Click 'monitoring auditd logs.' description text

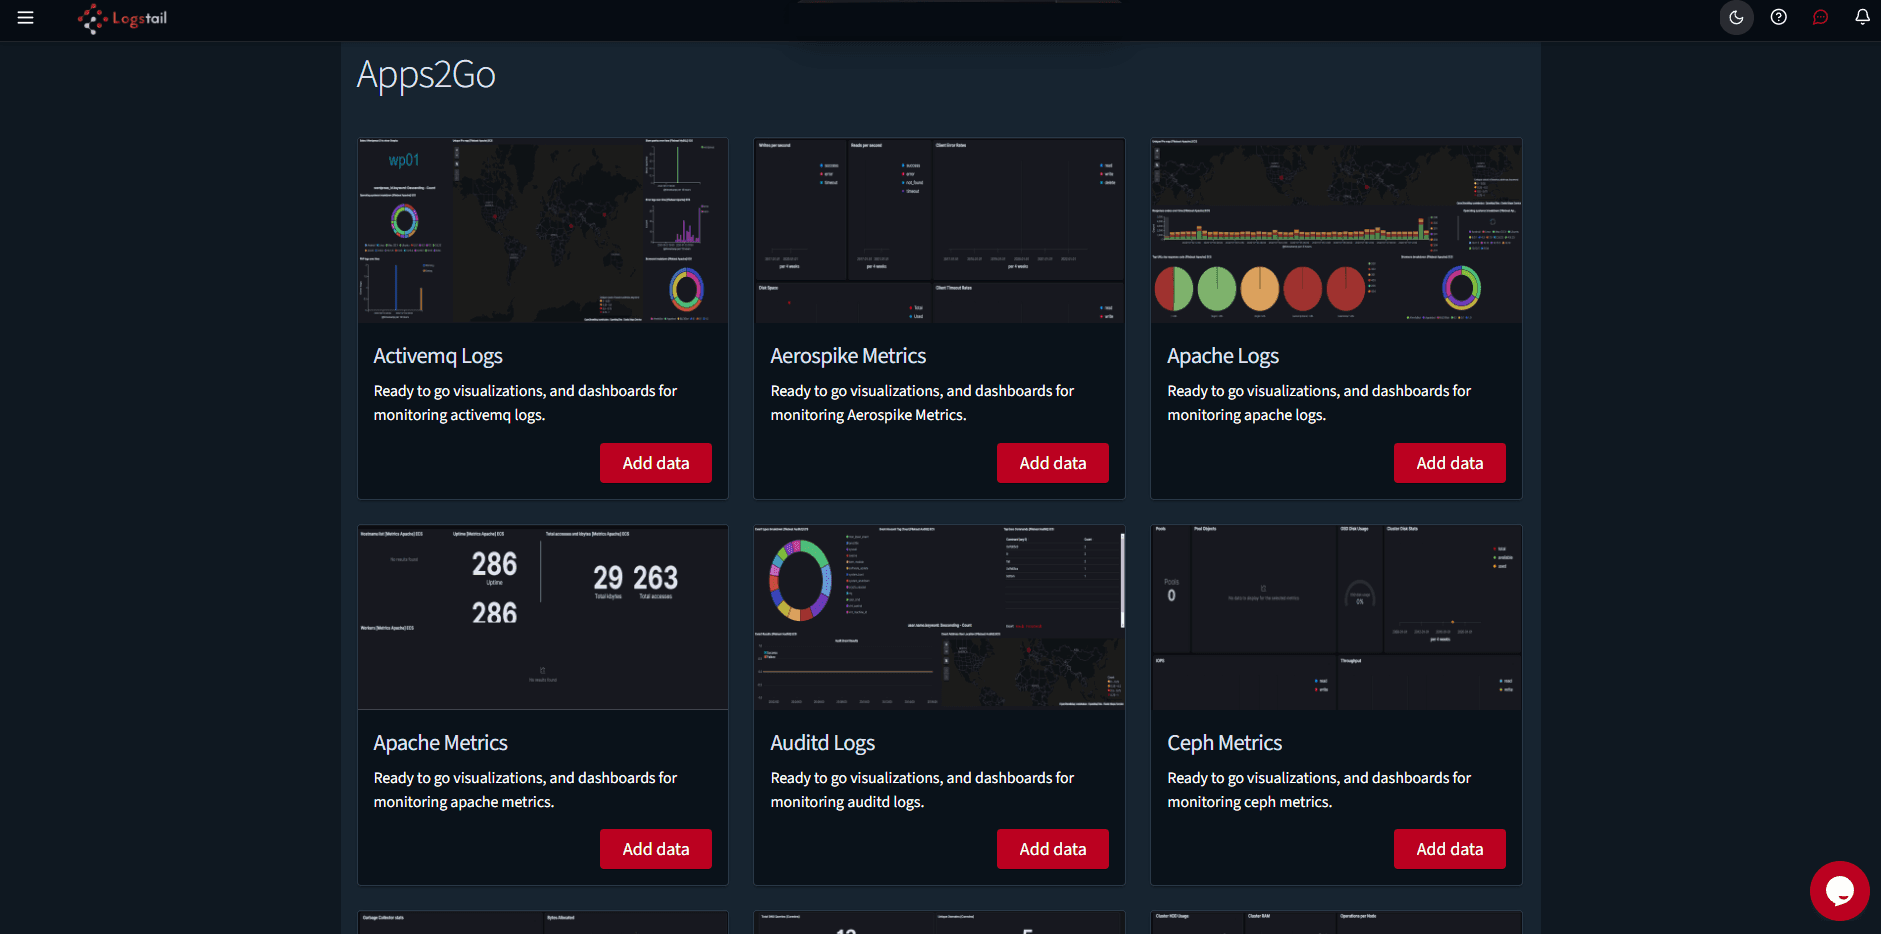(846, 802)
